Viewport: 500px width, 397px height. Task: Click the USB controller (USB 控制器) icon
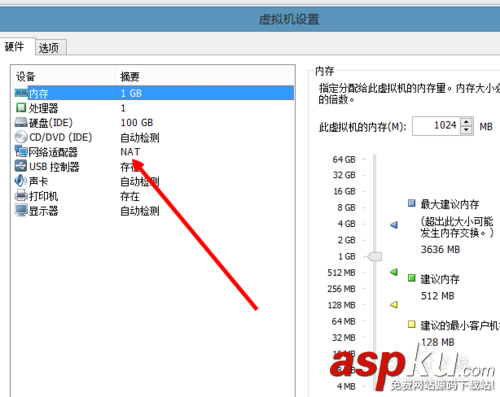(21, 166)
